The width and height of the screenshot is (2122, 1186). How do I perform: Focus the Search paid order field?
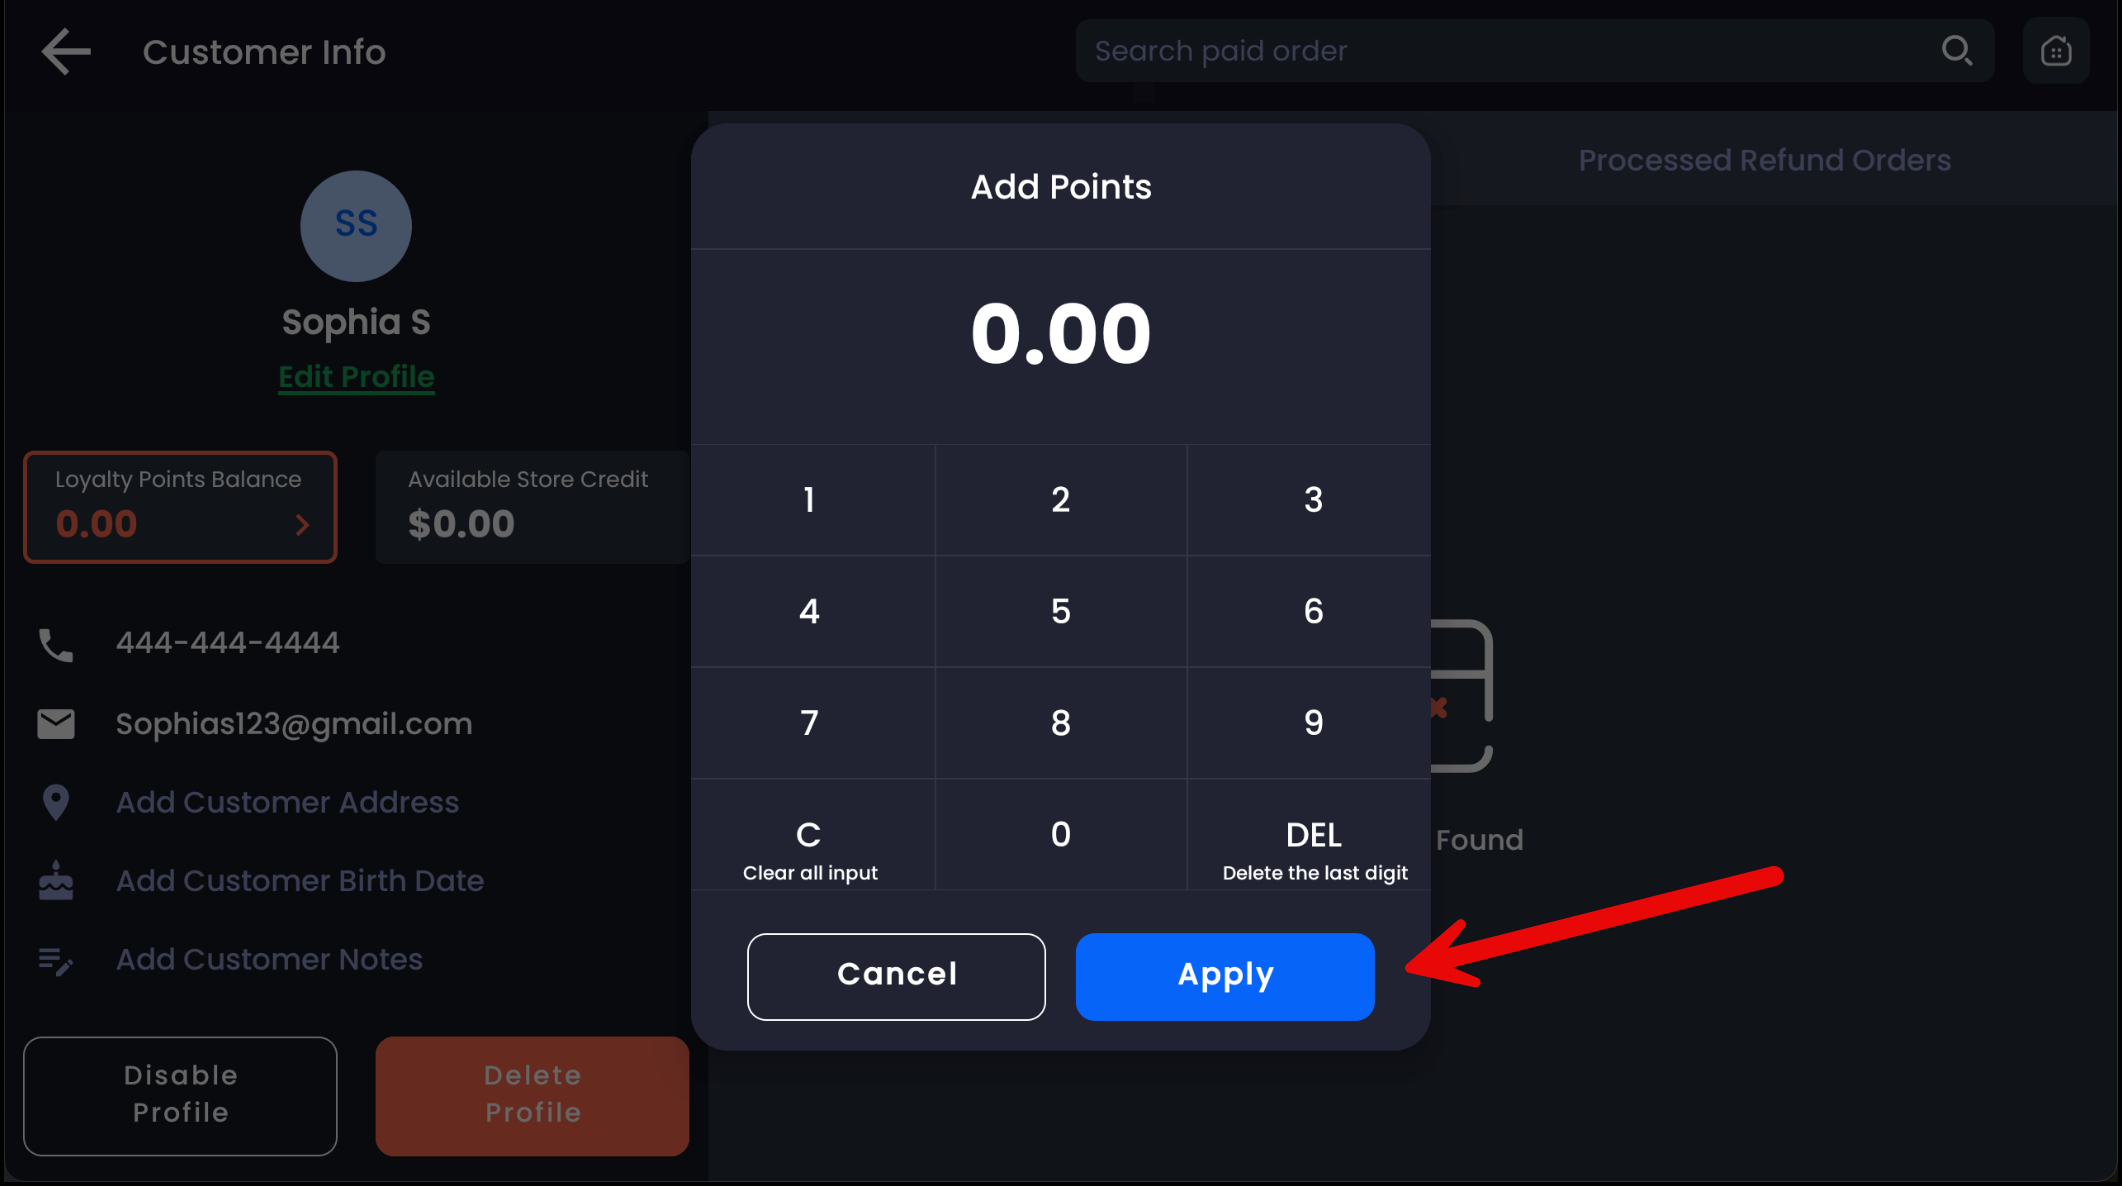1500,51
